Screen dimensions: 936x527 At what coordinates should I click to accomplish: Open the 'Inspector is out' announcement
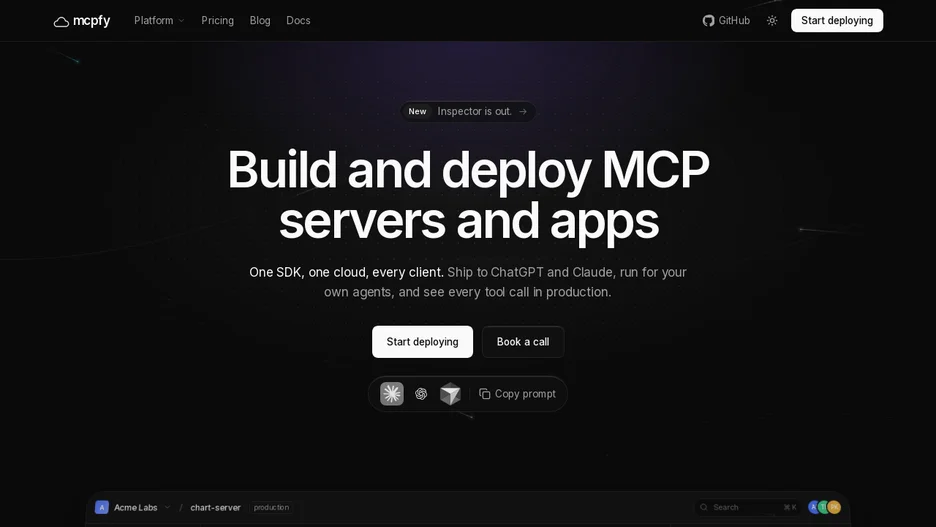pos(468,112)
